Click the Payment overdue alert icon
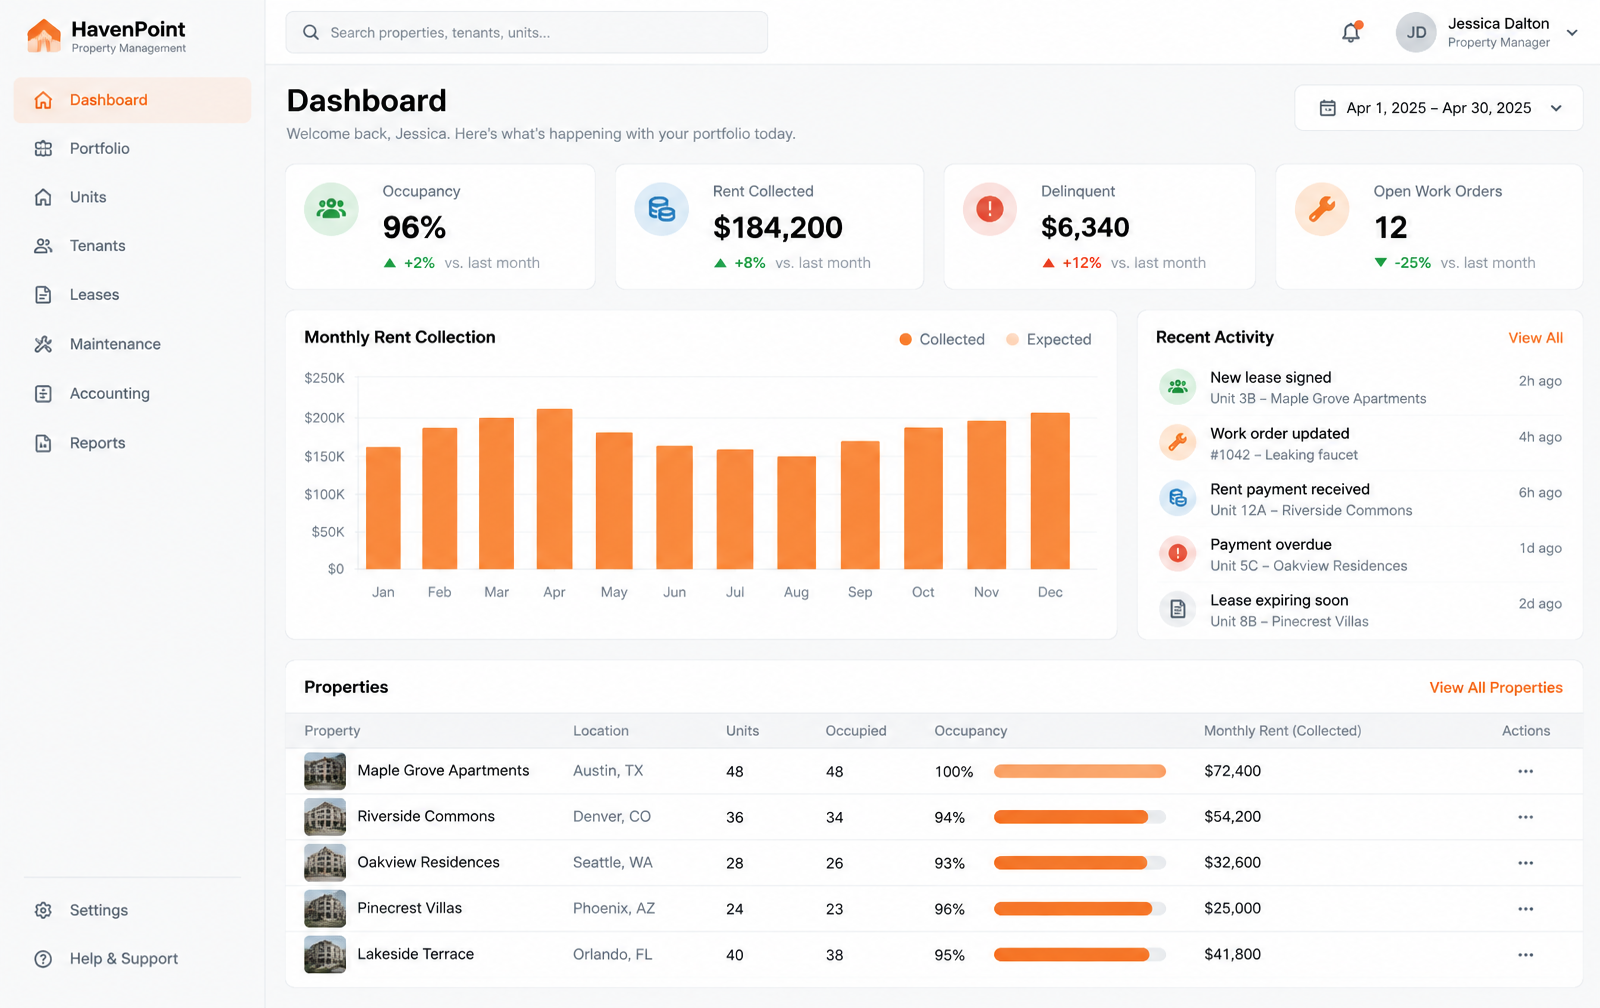 pos(1178,553)
